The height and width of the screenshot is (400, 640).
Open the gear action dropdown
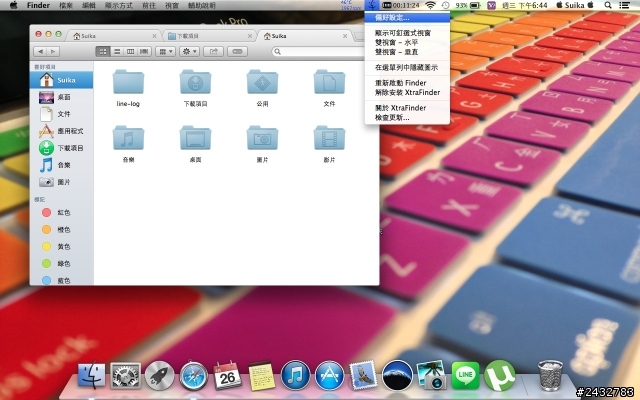pyautogui.click(x=189, y=51)
